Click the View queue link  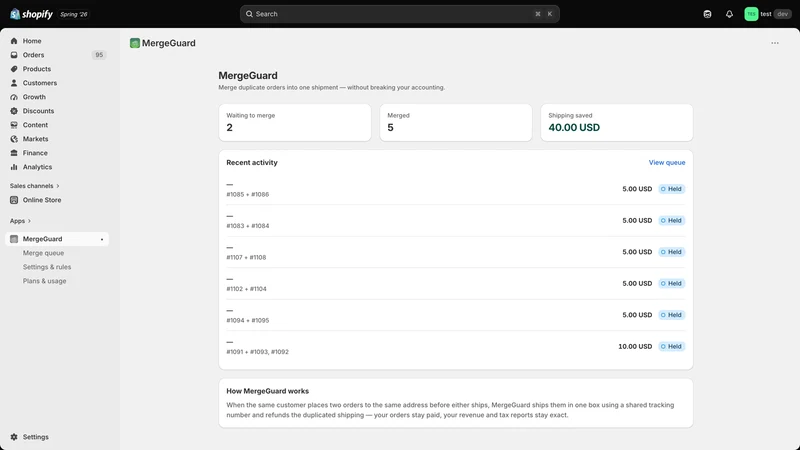click(667, 162)
